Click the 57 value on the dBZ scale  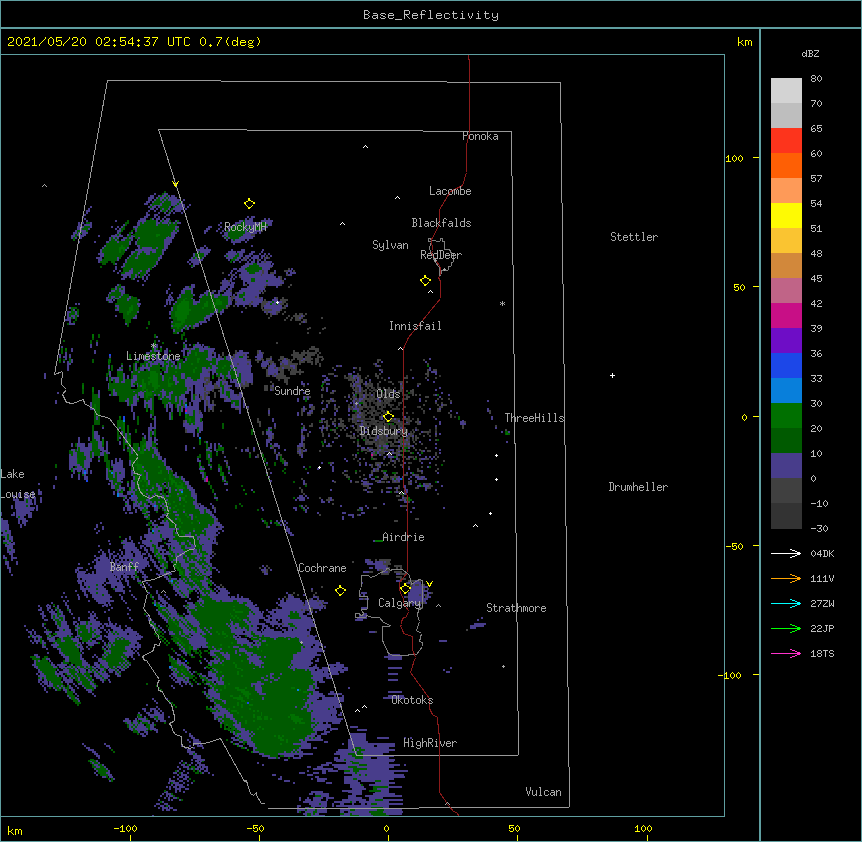(816, 179)
